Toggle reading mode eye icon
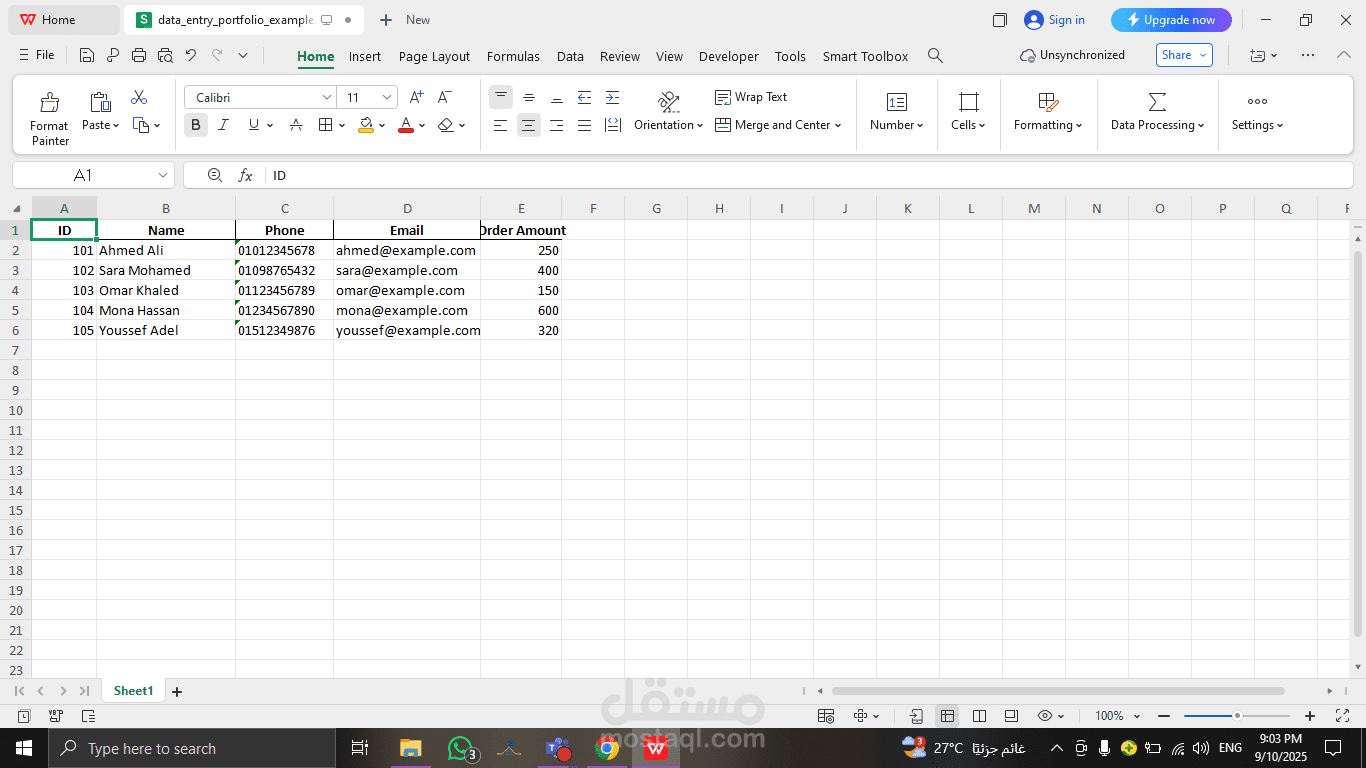 point(1045,716)
